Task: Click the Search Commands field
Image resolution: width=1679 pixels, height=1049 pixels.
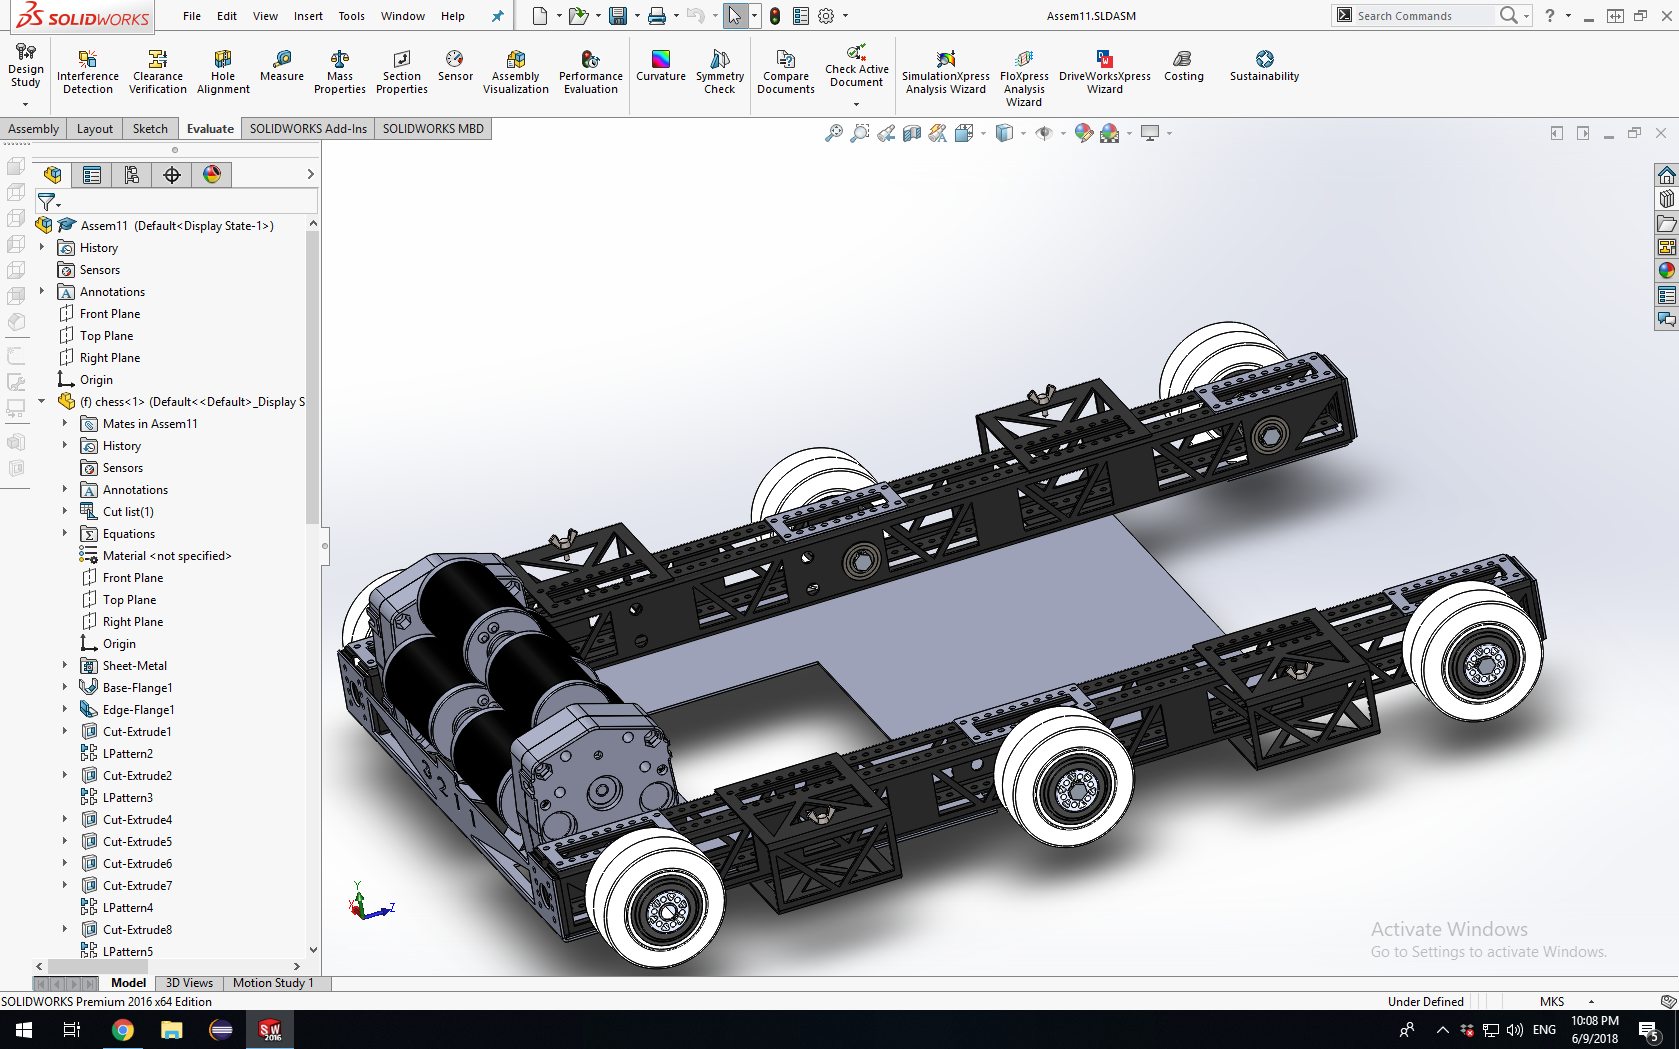Action: [x=1424, y=16]
